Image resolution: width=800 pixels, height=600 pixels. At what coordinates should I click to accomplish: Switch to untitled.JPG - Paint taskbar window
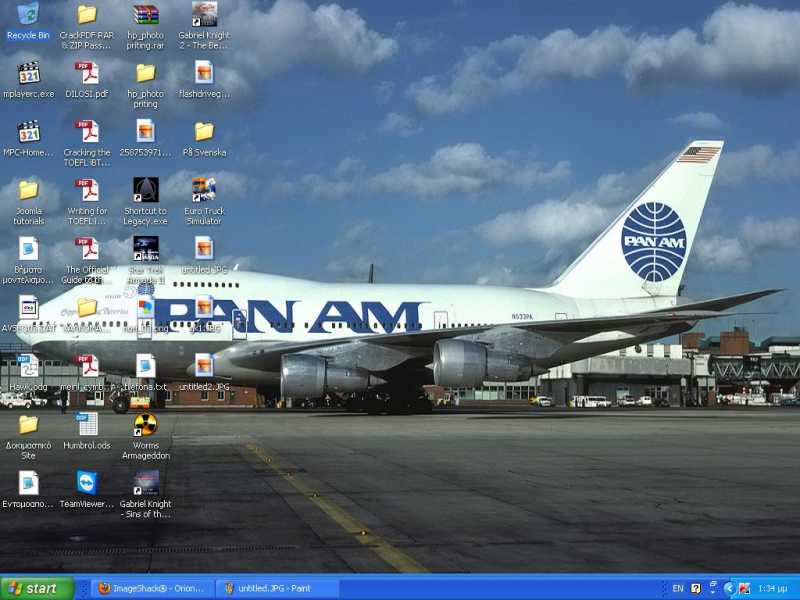(x=277, y=588)
